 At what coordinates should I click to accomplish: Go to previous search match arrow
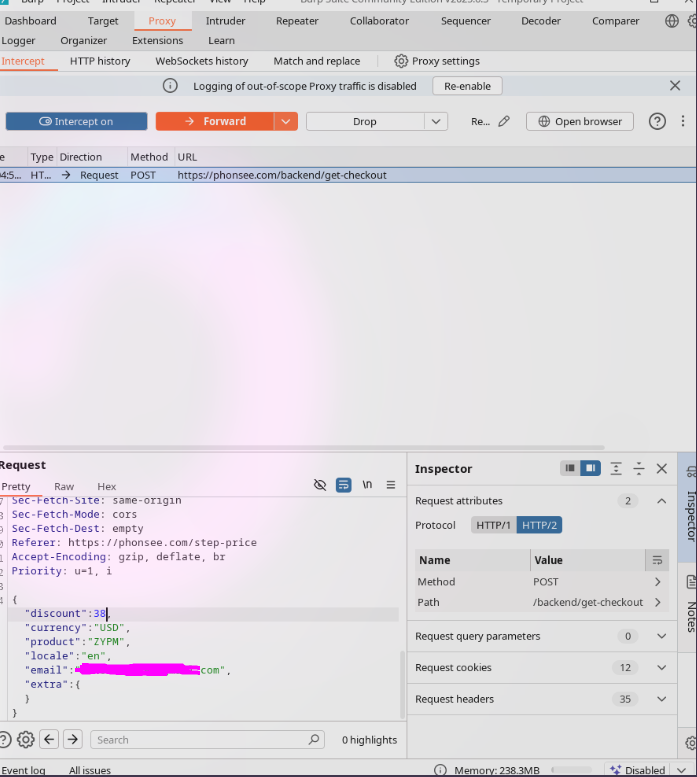pos(49,740)
